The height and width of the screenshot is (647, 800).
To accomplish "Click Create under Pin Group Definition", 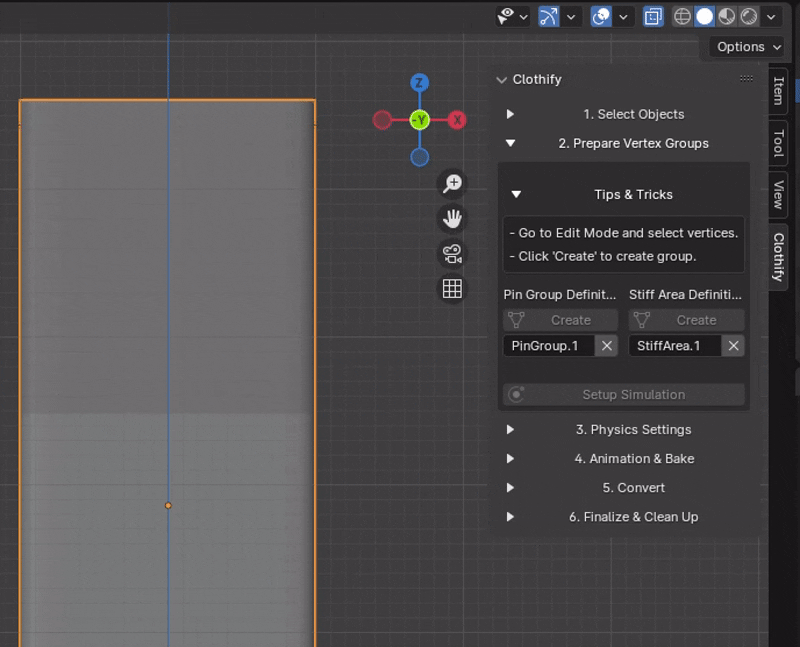I will point(561,320).
